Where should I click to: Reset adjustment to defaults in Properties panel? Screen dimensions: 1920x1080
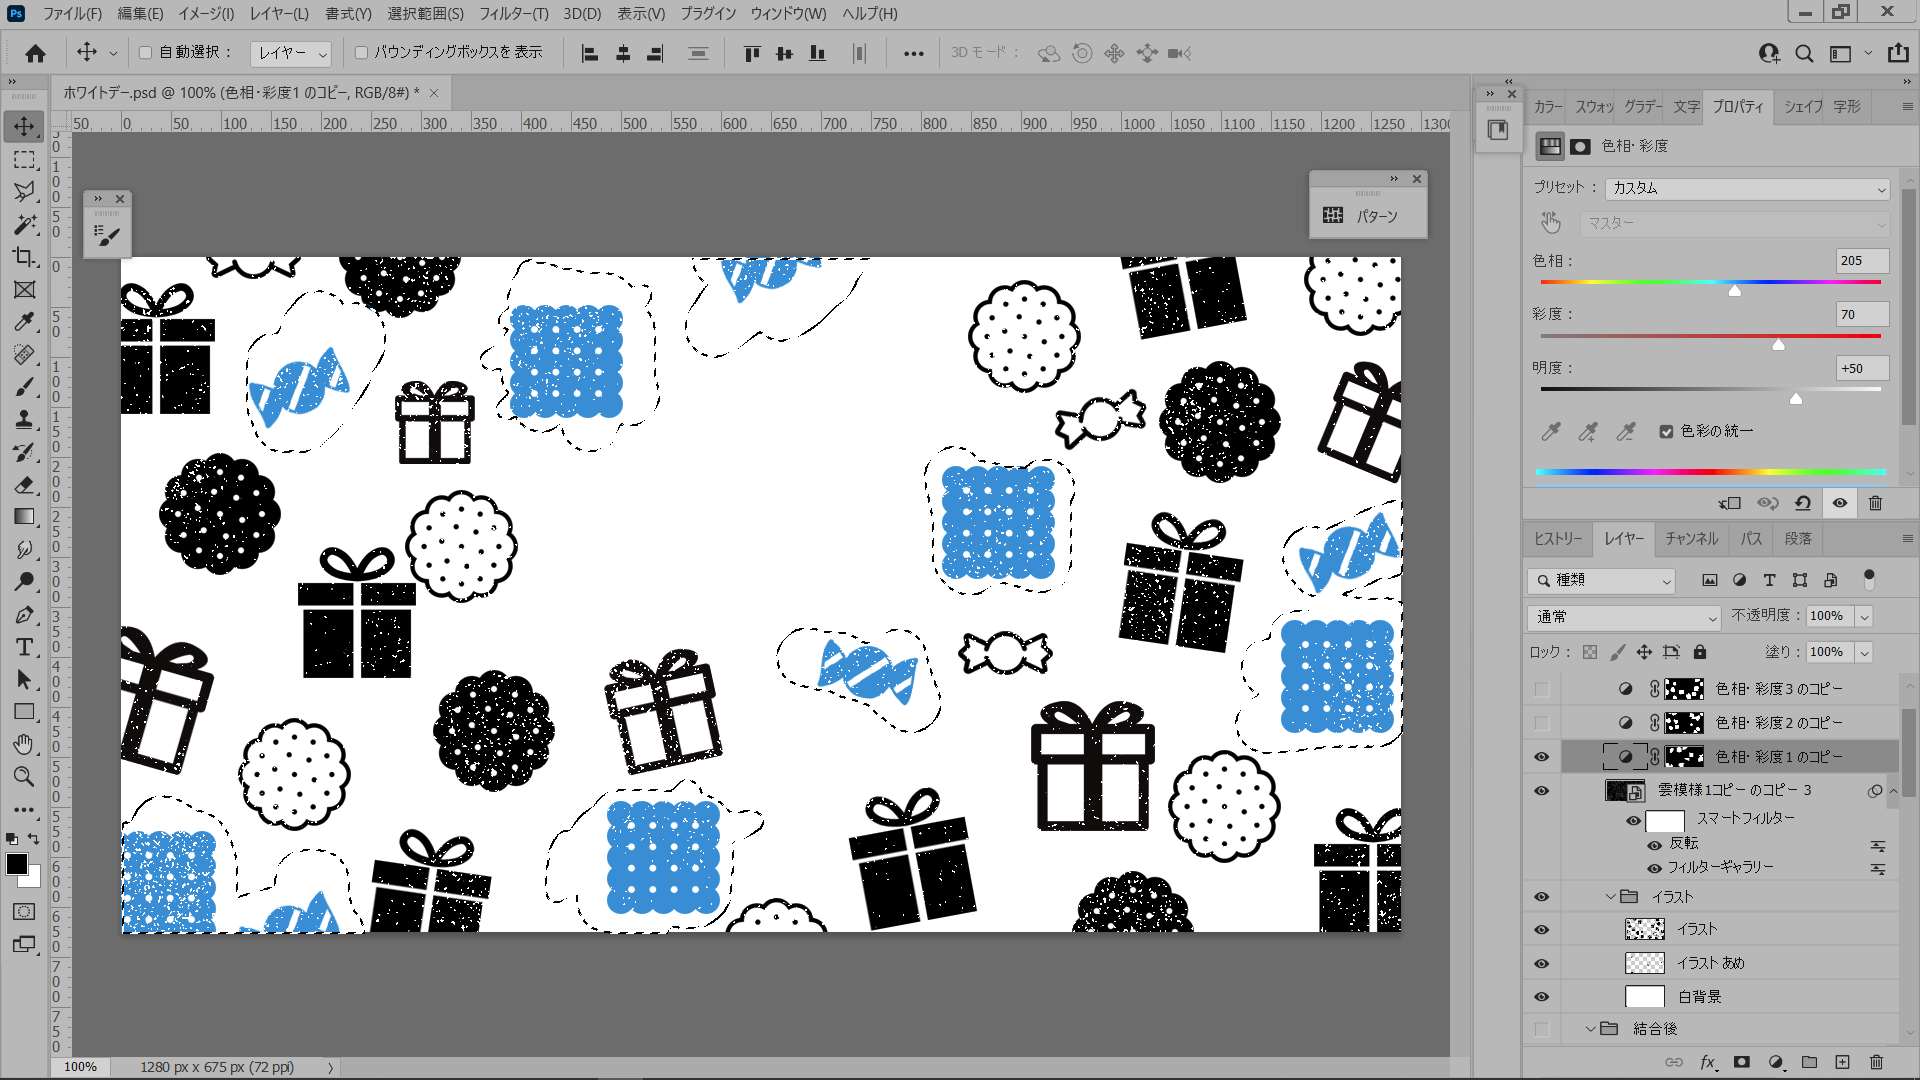(x=1803, y=503)
